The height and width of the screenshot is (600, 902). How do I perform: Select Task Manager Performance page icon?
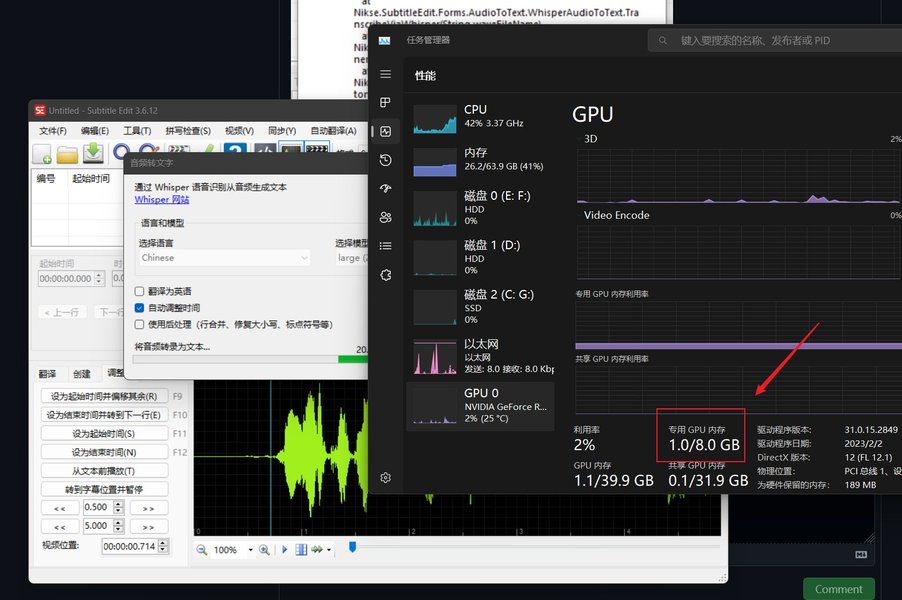tap(385, 131)
